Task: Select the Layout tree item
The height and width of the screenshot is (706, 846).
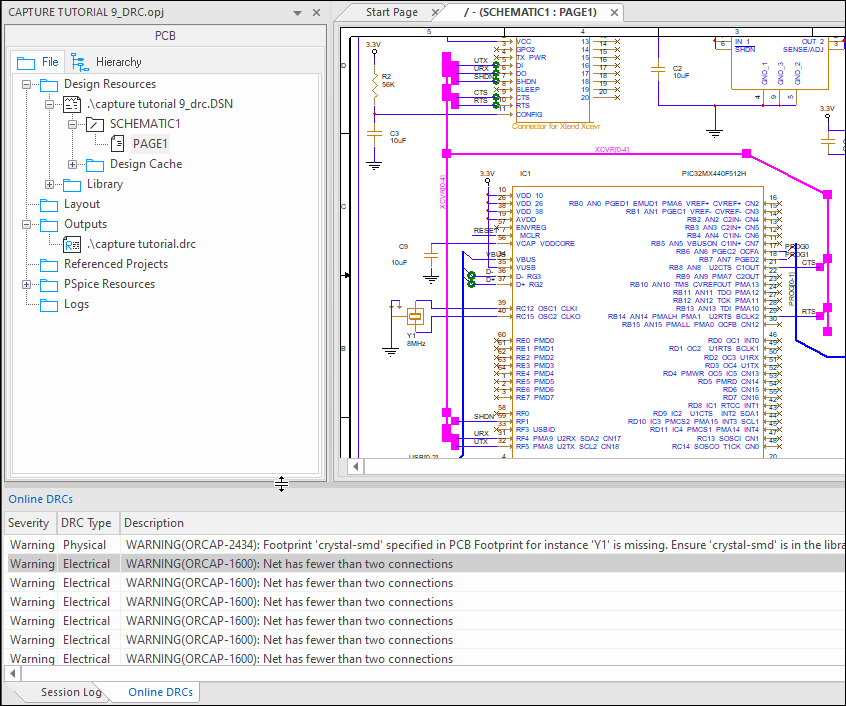Action: click(81, 204)
